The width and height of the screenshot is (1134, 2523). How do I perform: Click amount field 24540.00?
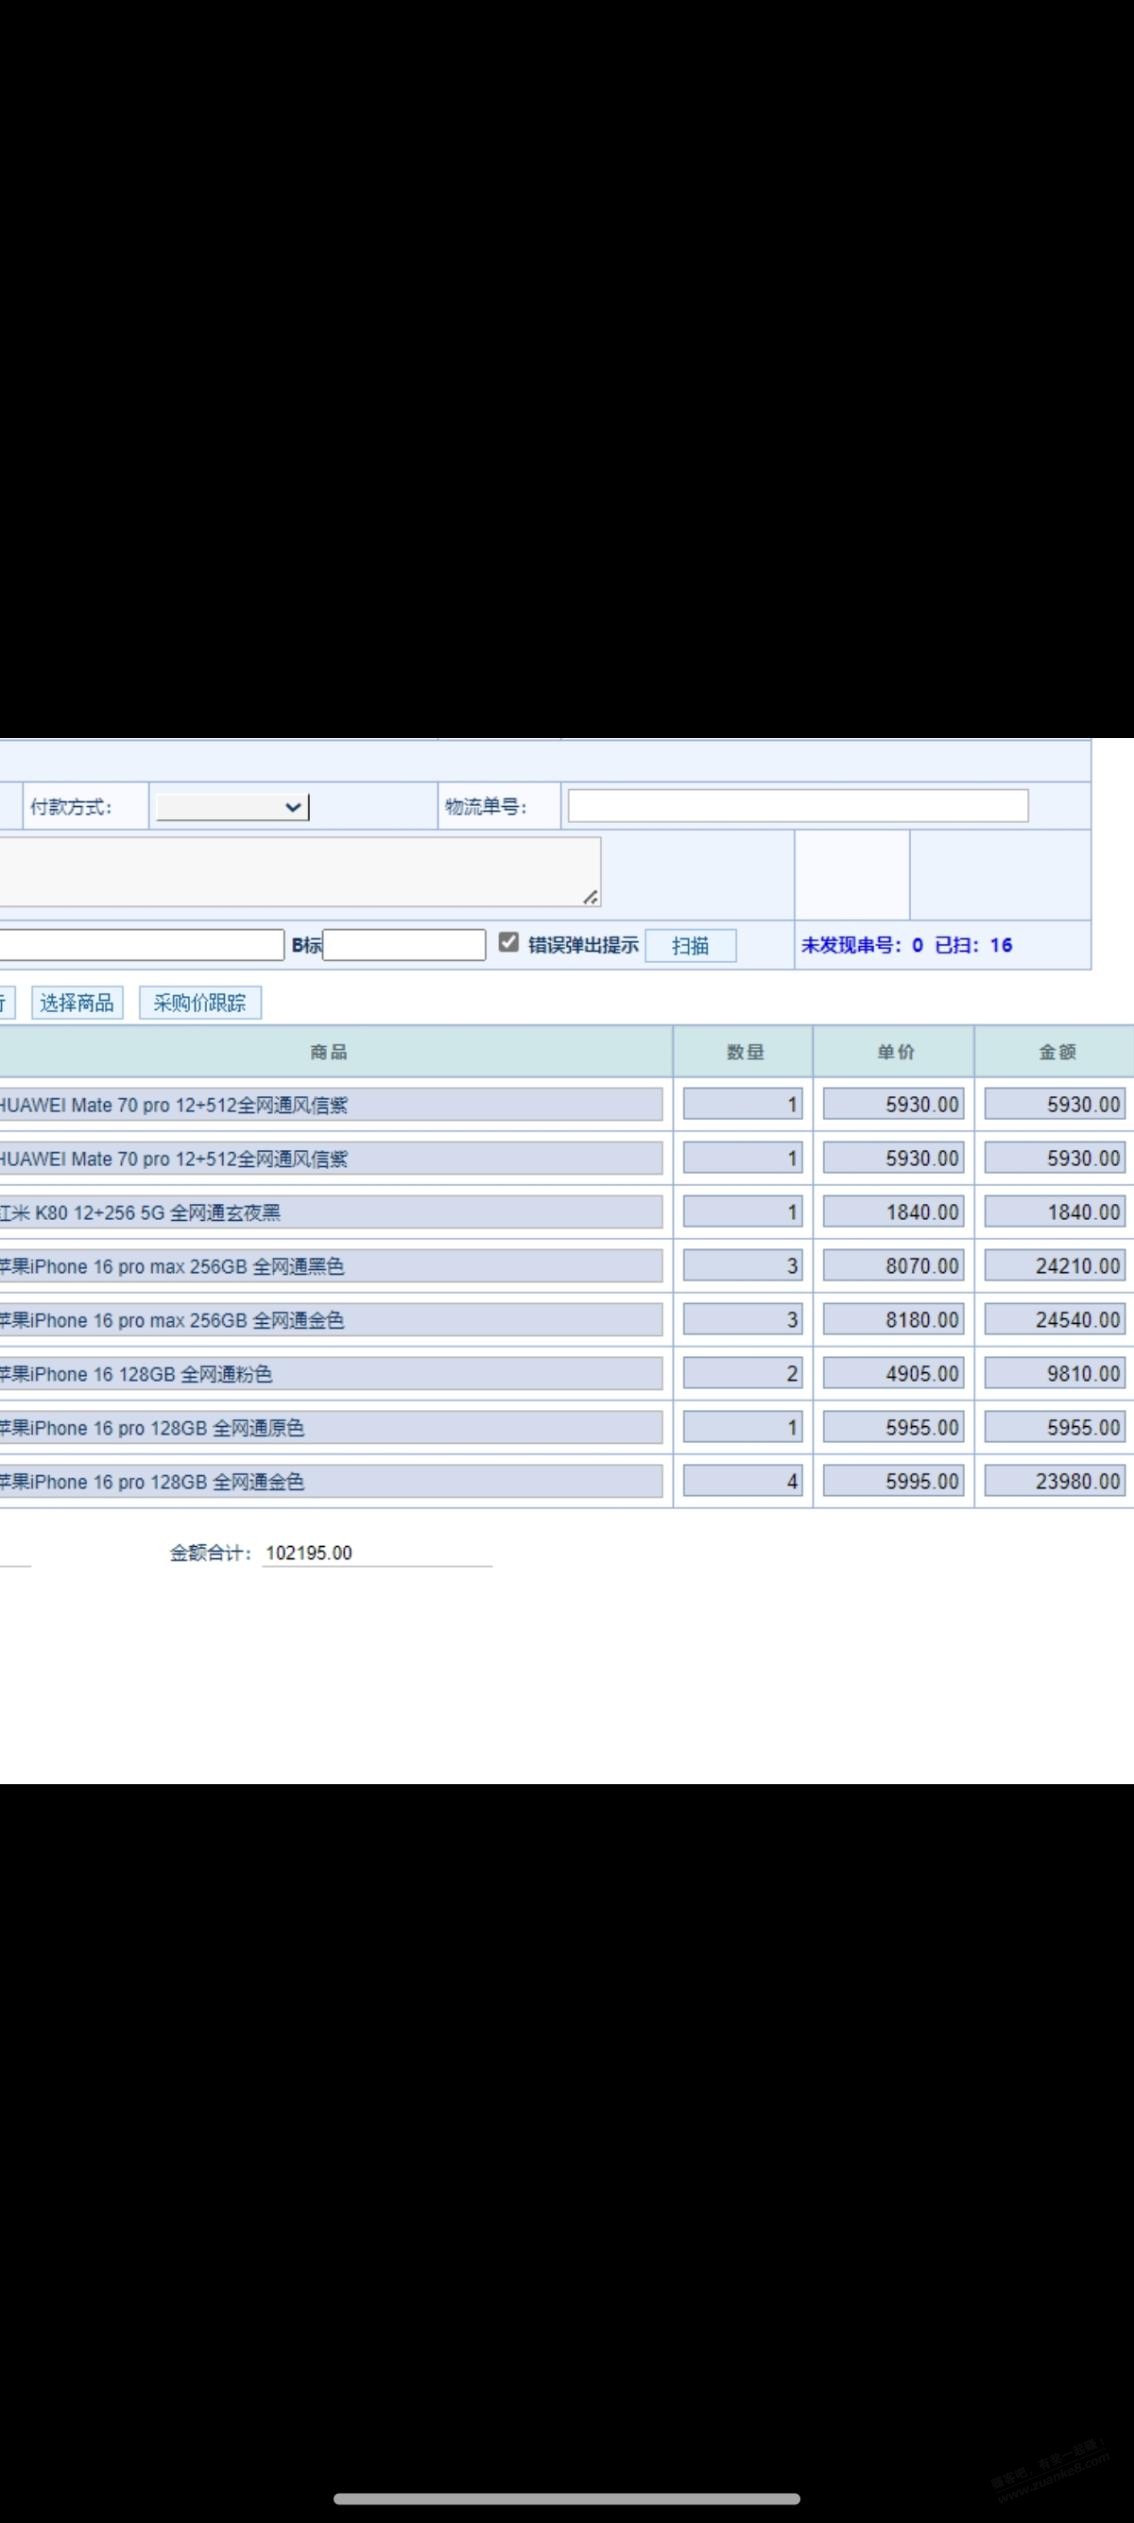(1055, 1321)
